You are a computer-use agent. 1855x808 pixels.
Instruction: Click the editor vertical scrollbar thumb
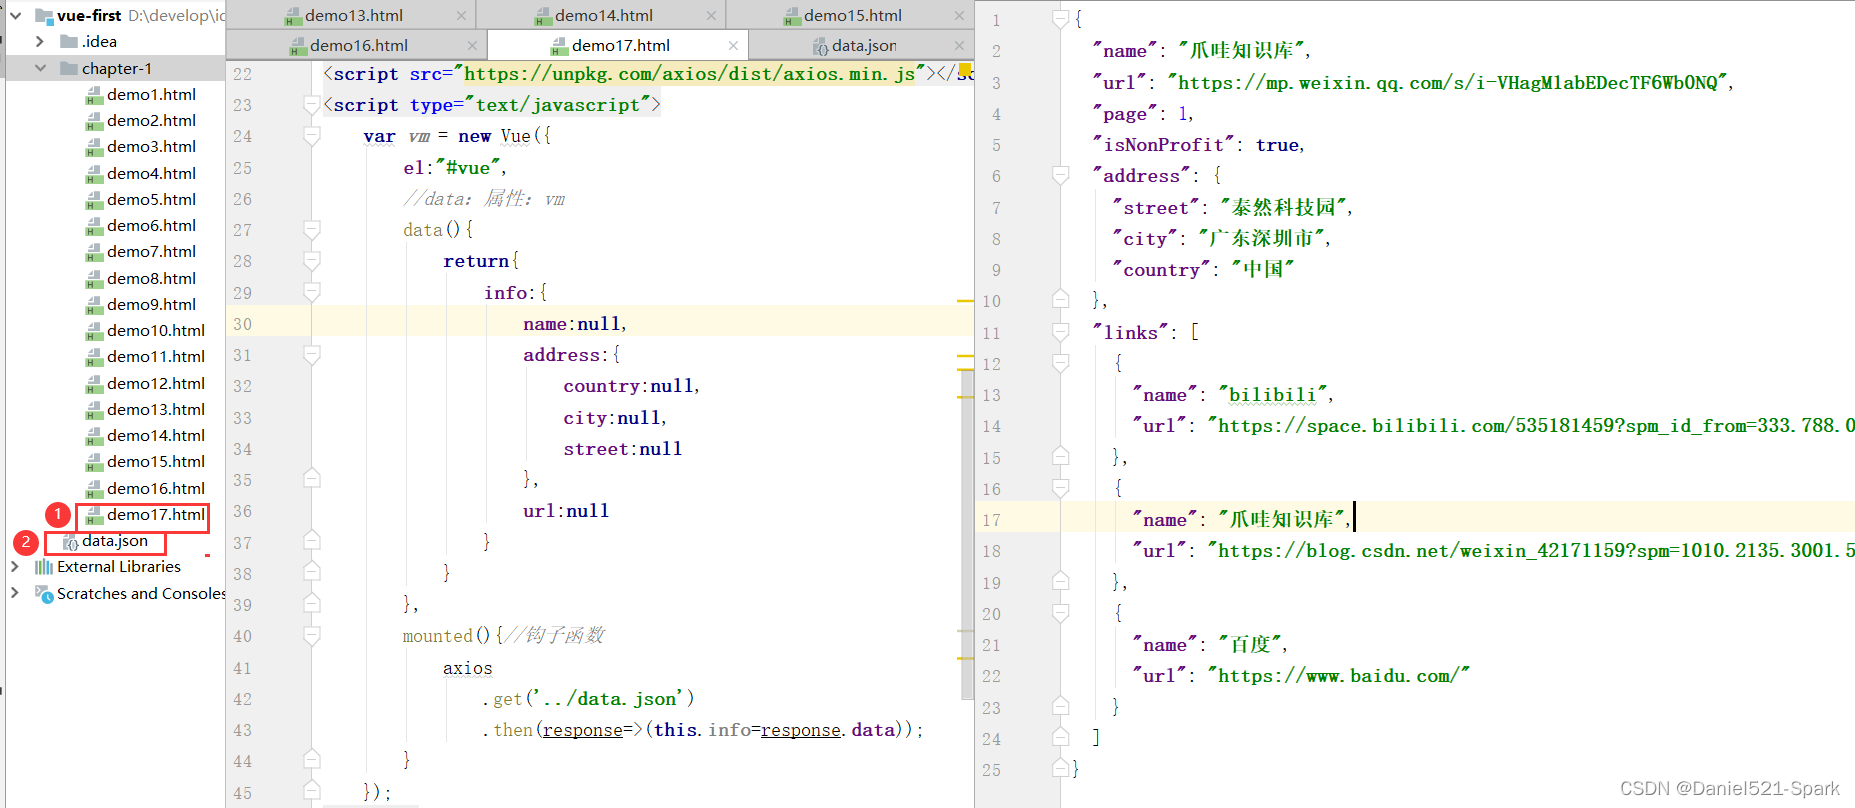click(967, 535)
